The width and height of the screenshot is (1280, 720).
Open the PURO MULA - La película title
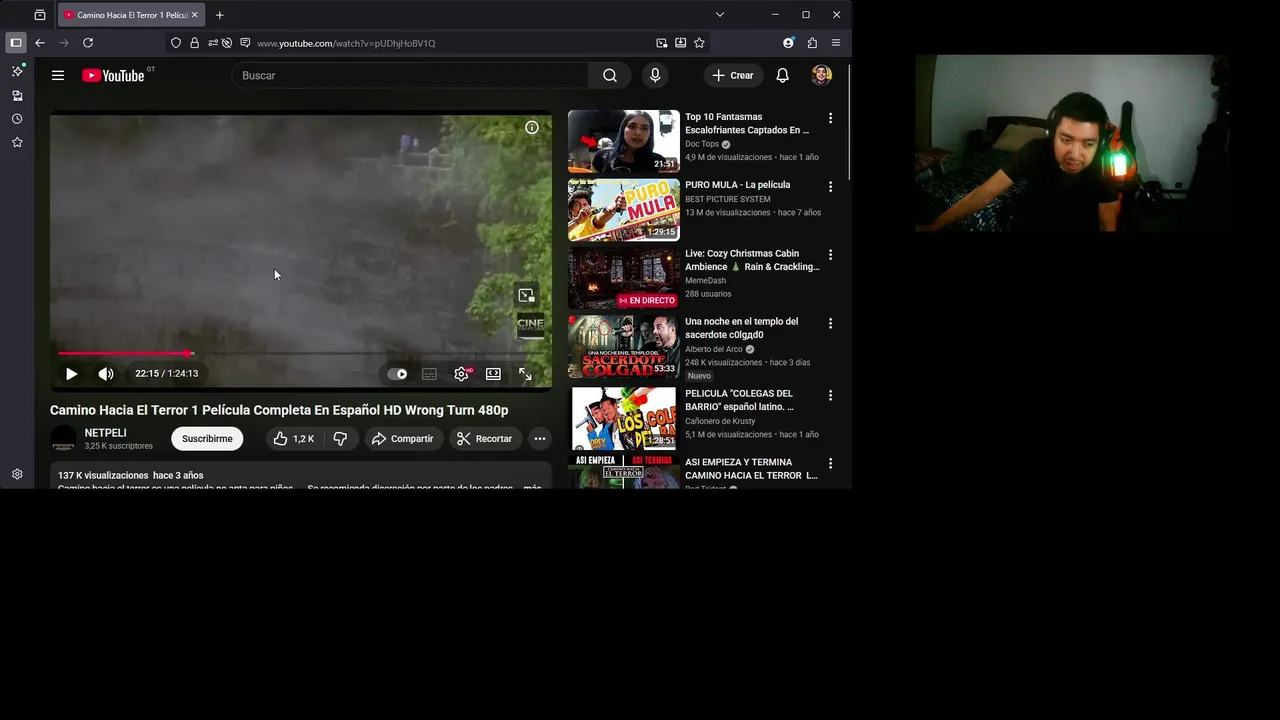(737, 185)
